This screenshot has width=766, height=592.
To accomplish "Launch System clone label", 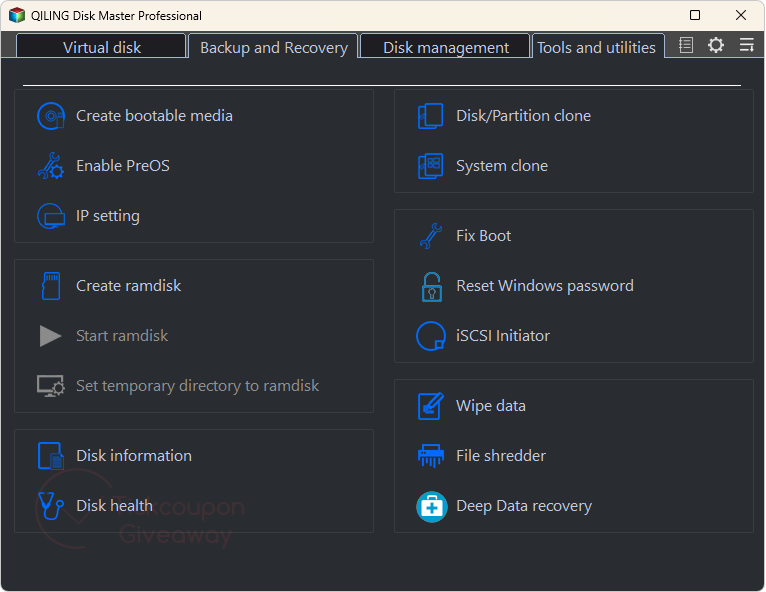I will coord(502,166).
